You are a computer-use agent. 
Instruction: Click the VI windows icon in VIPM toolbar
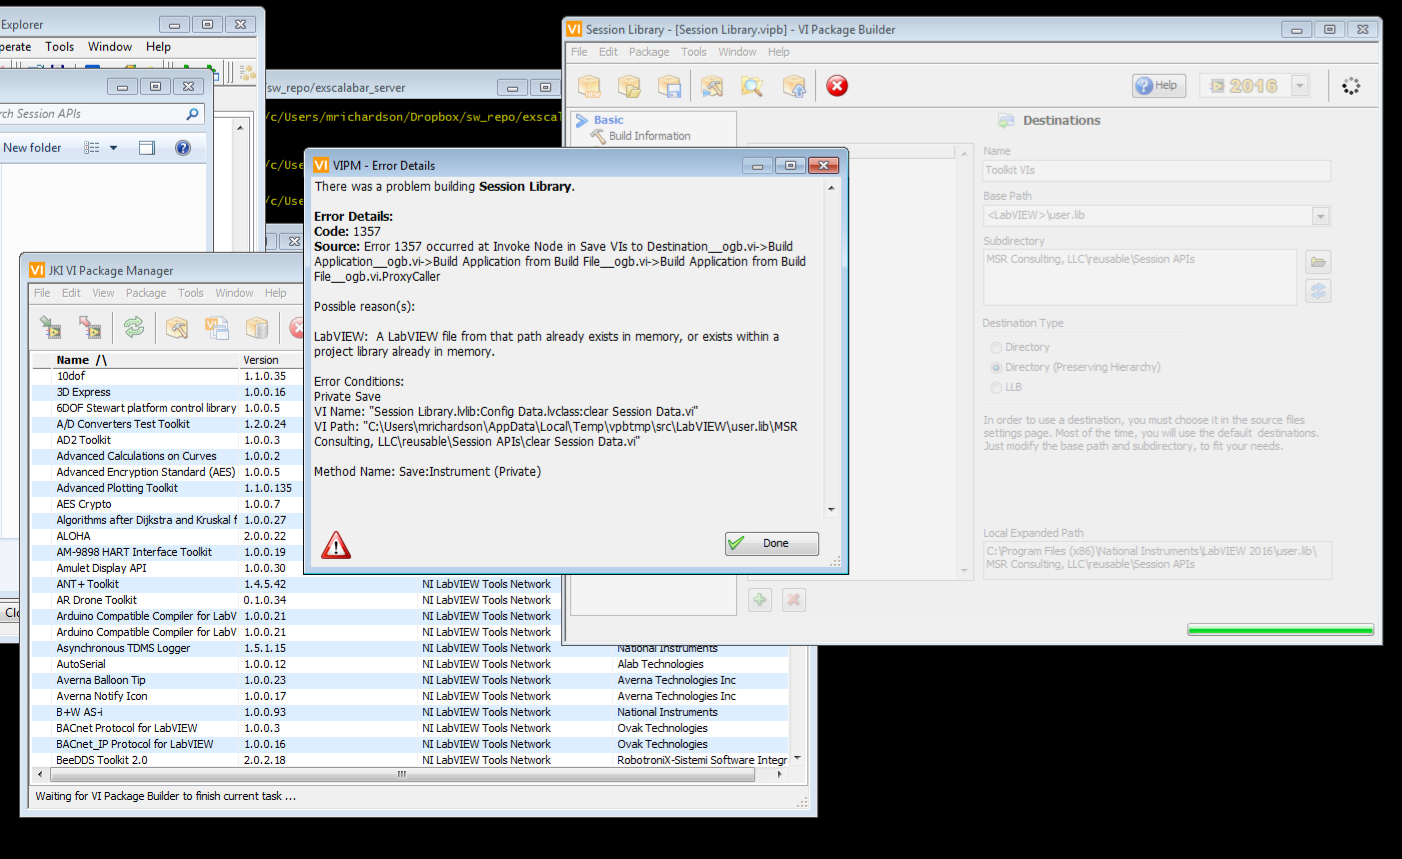217,327
